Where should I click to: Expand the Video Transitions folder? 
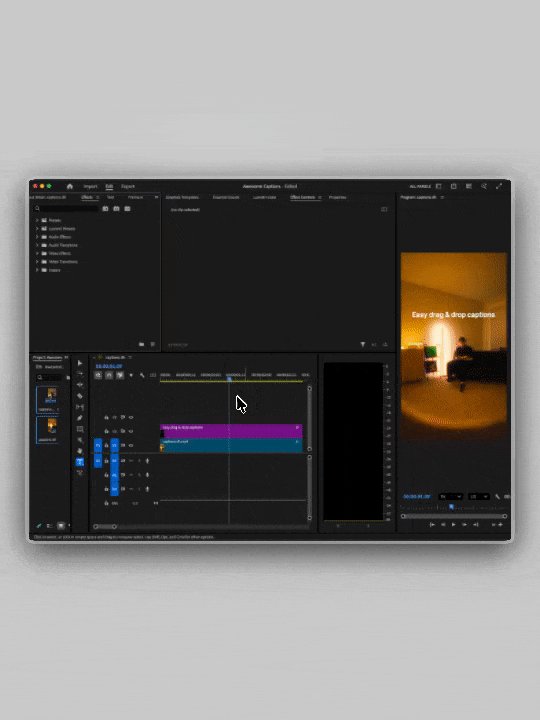coord(37,261)
